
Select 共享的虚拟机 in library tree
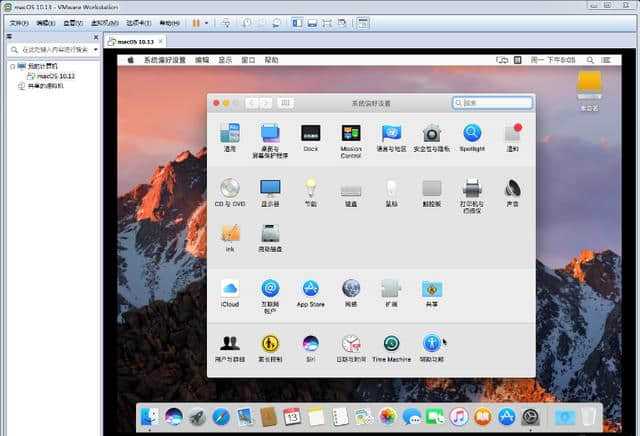click(x=41, y=86)
